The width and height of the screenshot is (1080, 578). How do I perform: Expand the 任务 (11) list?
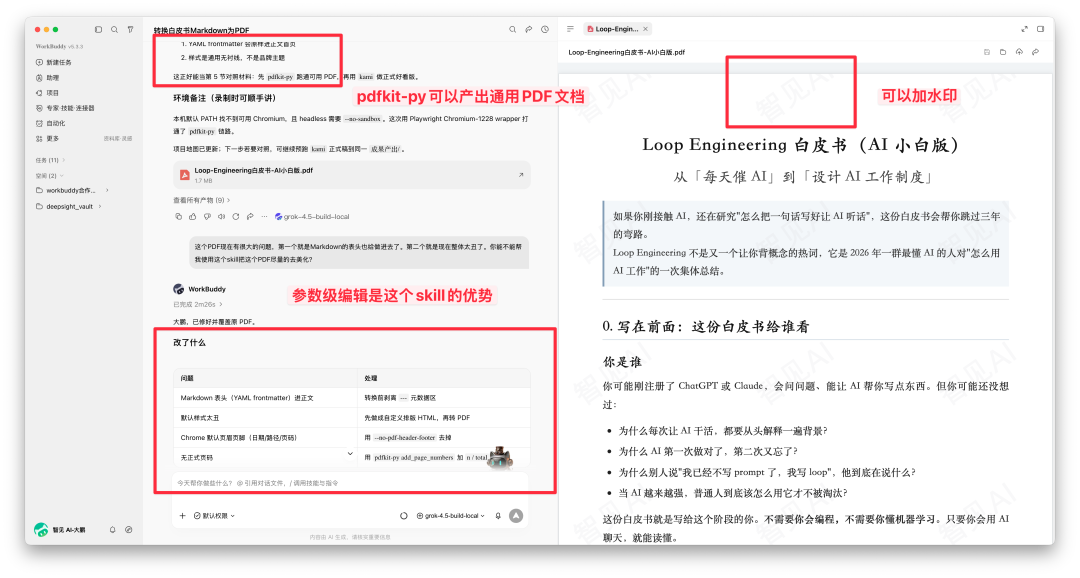[x=50, y=160]
